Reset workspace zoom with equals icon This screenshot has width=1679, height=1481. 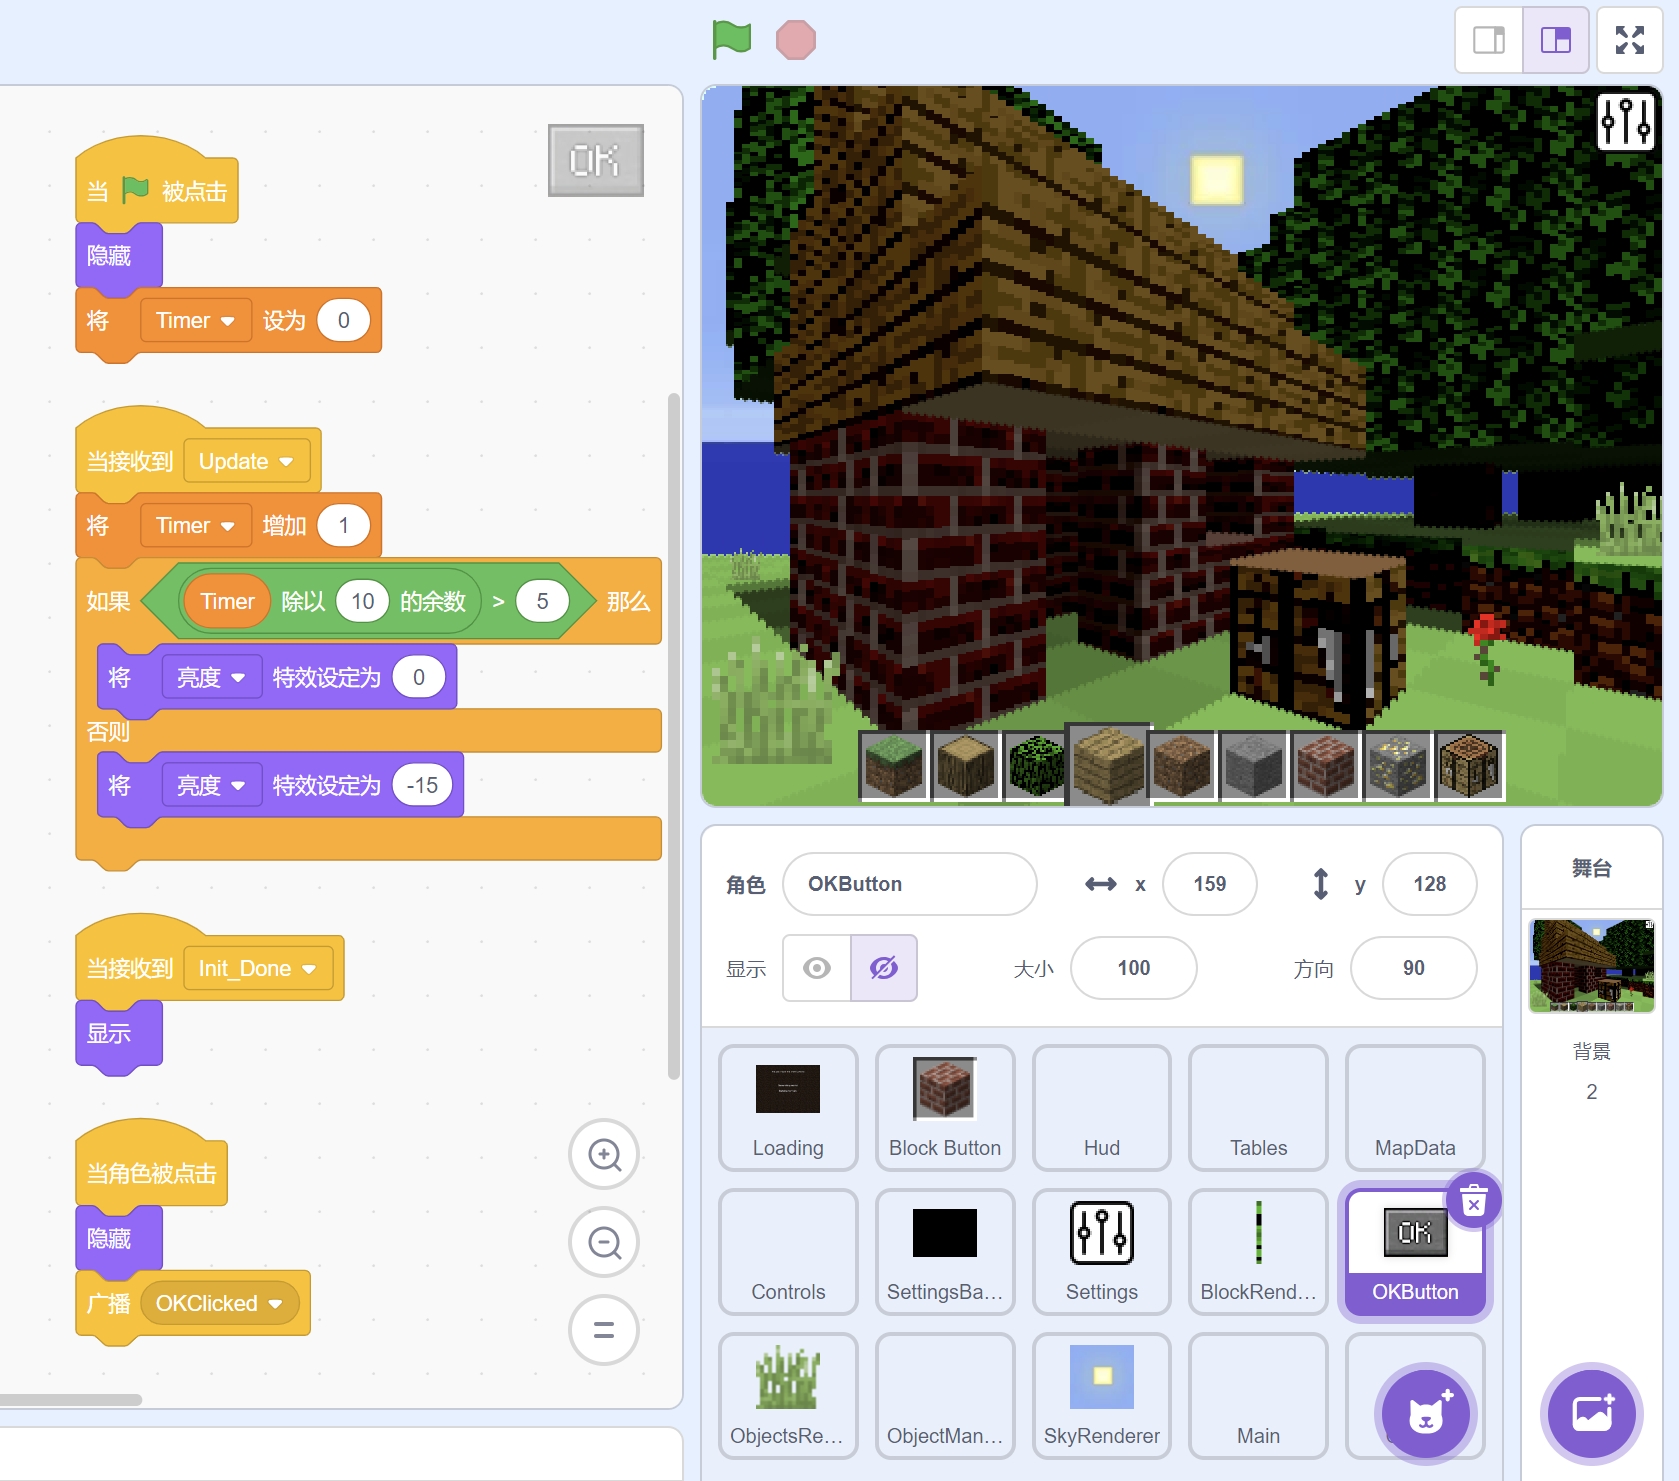(604, 1330)
